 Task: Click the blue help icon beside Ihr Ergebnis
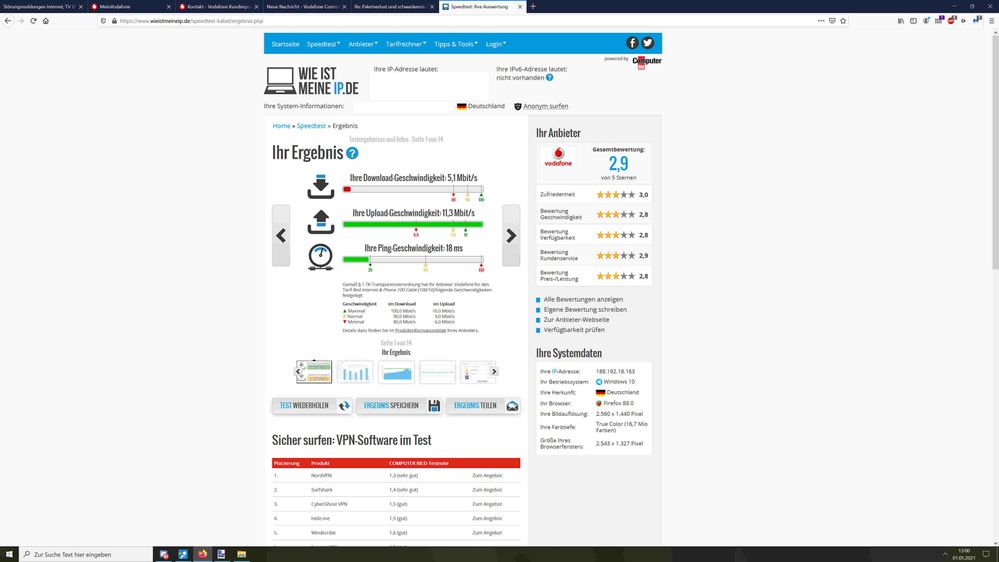click(352, 153)
